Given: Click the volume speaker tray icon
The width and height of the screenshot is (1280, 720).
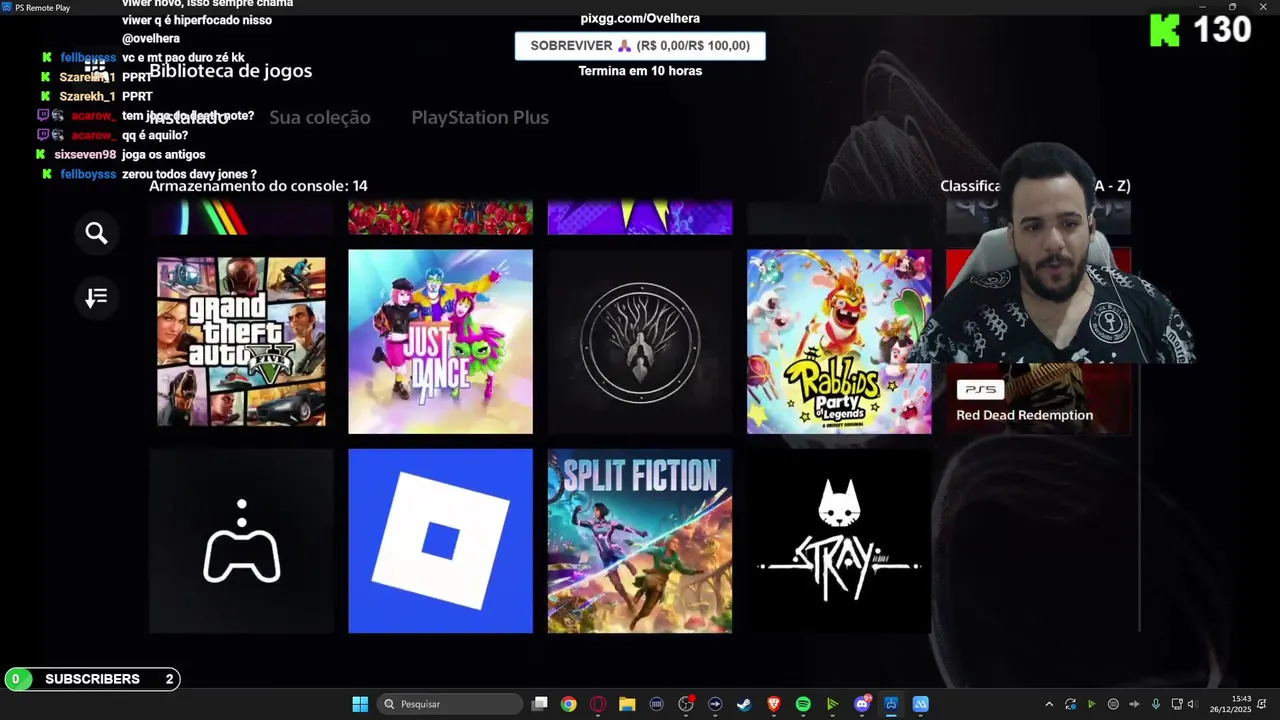Looking at the screenshot, I should [x=1193, y=704].
